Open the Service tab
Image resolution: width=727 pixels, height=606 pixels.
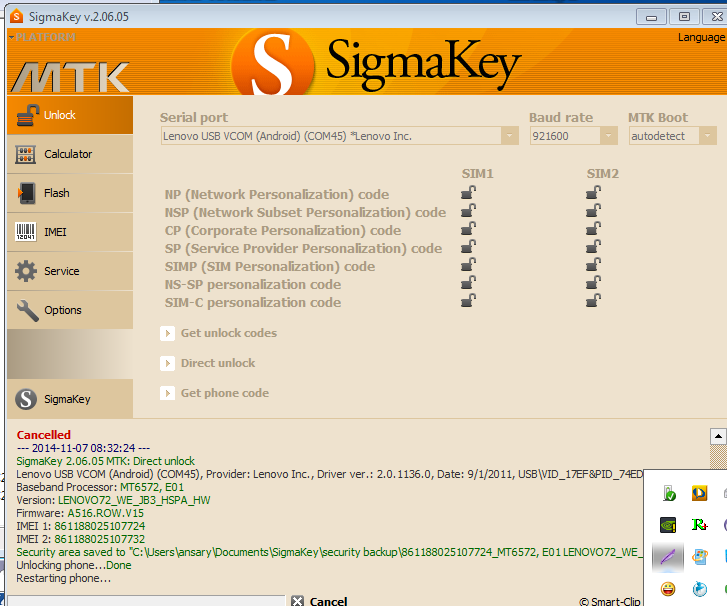pos(70,271)
